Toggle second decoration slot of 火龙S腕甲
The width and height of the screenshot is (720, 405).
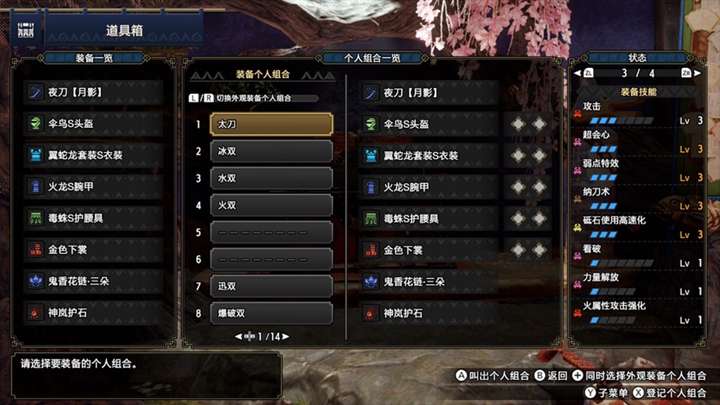[539, 187]
